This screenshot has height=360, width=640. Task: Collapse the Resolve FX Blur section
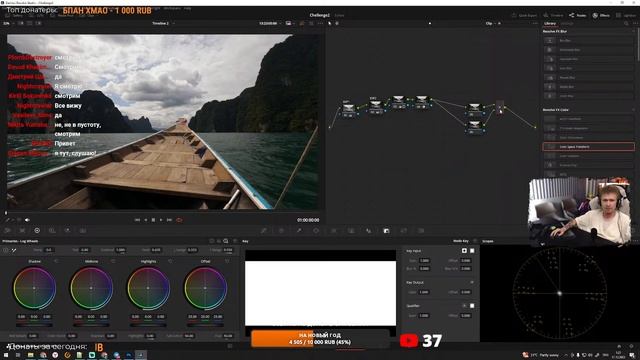pyautogui.click(x=633, y=31)
